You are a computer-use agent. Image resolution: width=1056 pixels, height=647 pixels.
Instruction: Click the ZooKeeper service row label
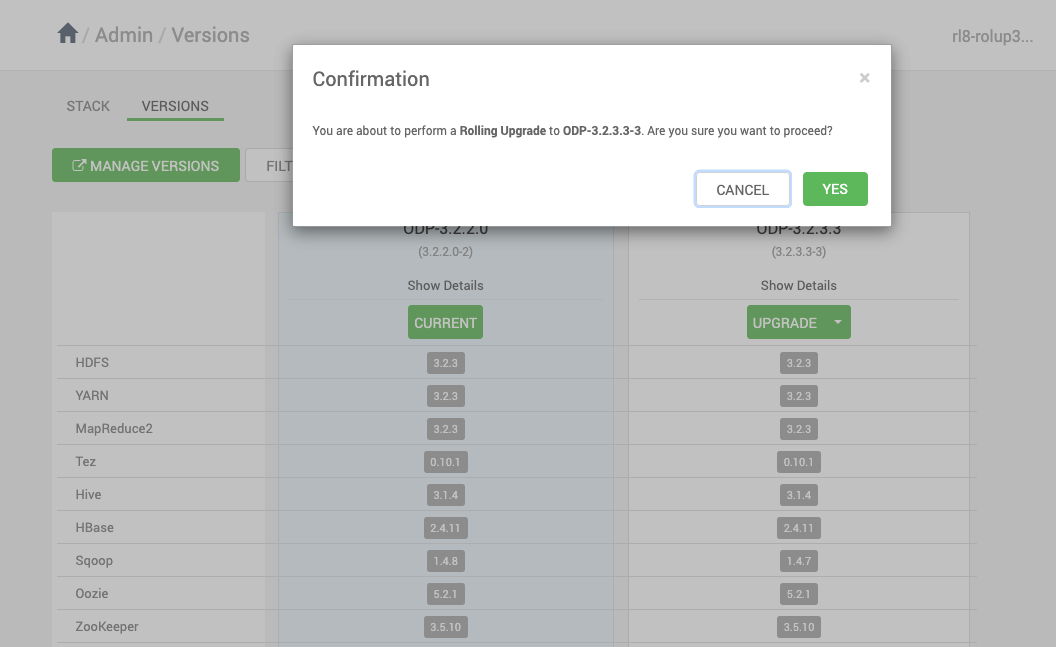107,627
